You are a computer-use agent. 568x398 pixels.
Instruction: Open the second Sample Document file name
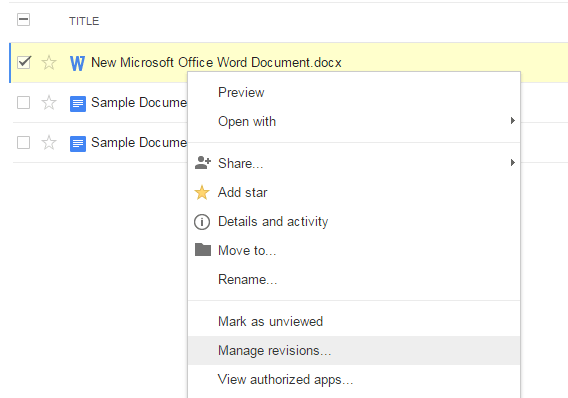coord(139,142)
